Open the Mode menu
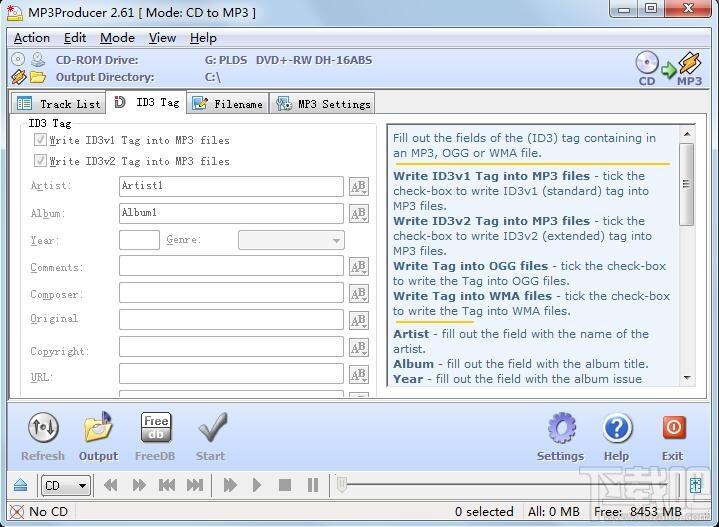 (117, 38)
